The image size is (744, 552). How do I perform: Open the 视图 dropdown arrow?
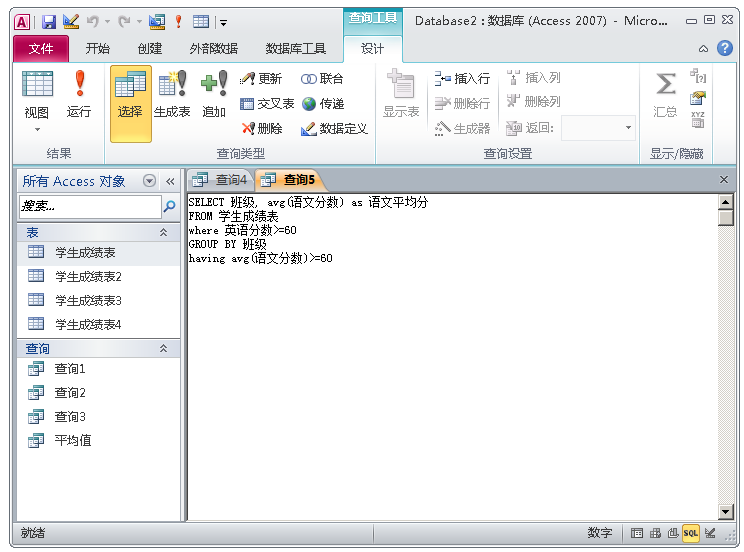point(37,130)
